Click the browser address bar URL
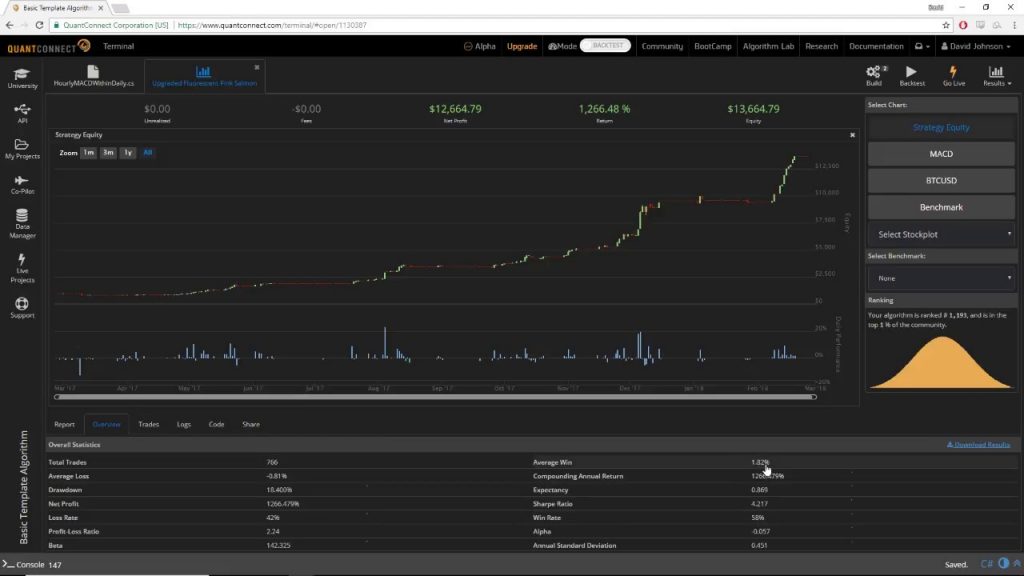 click(272, 25)
